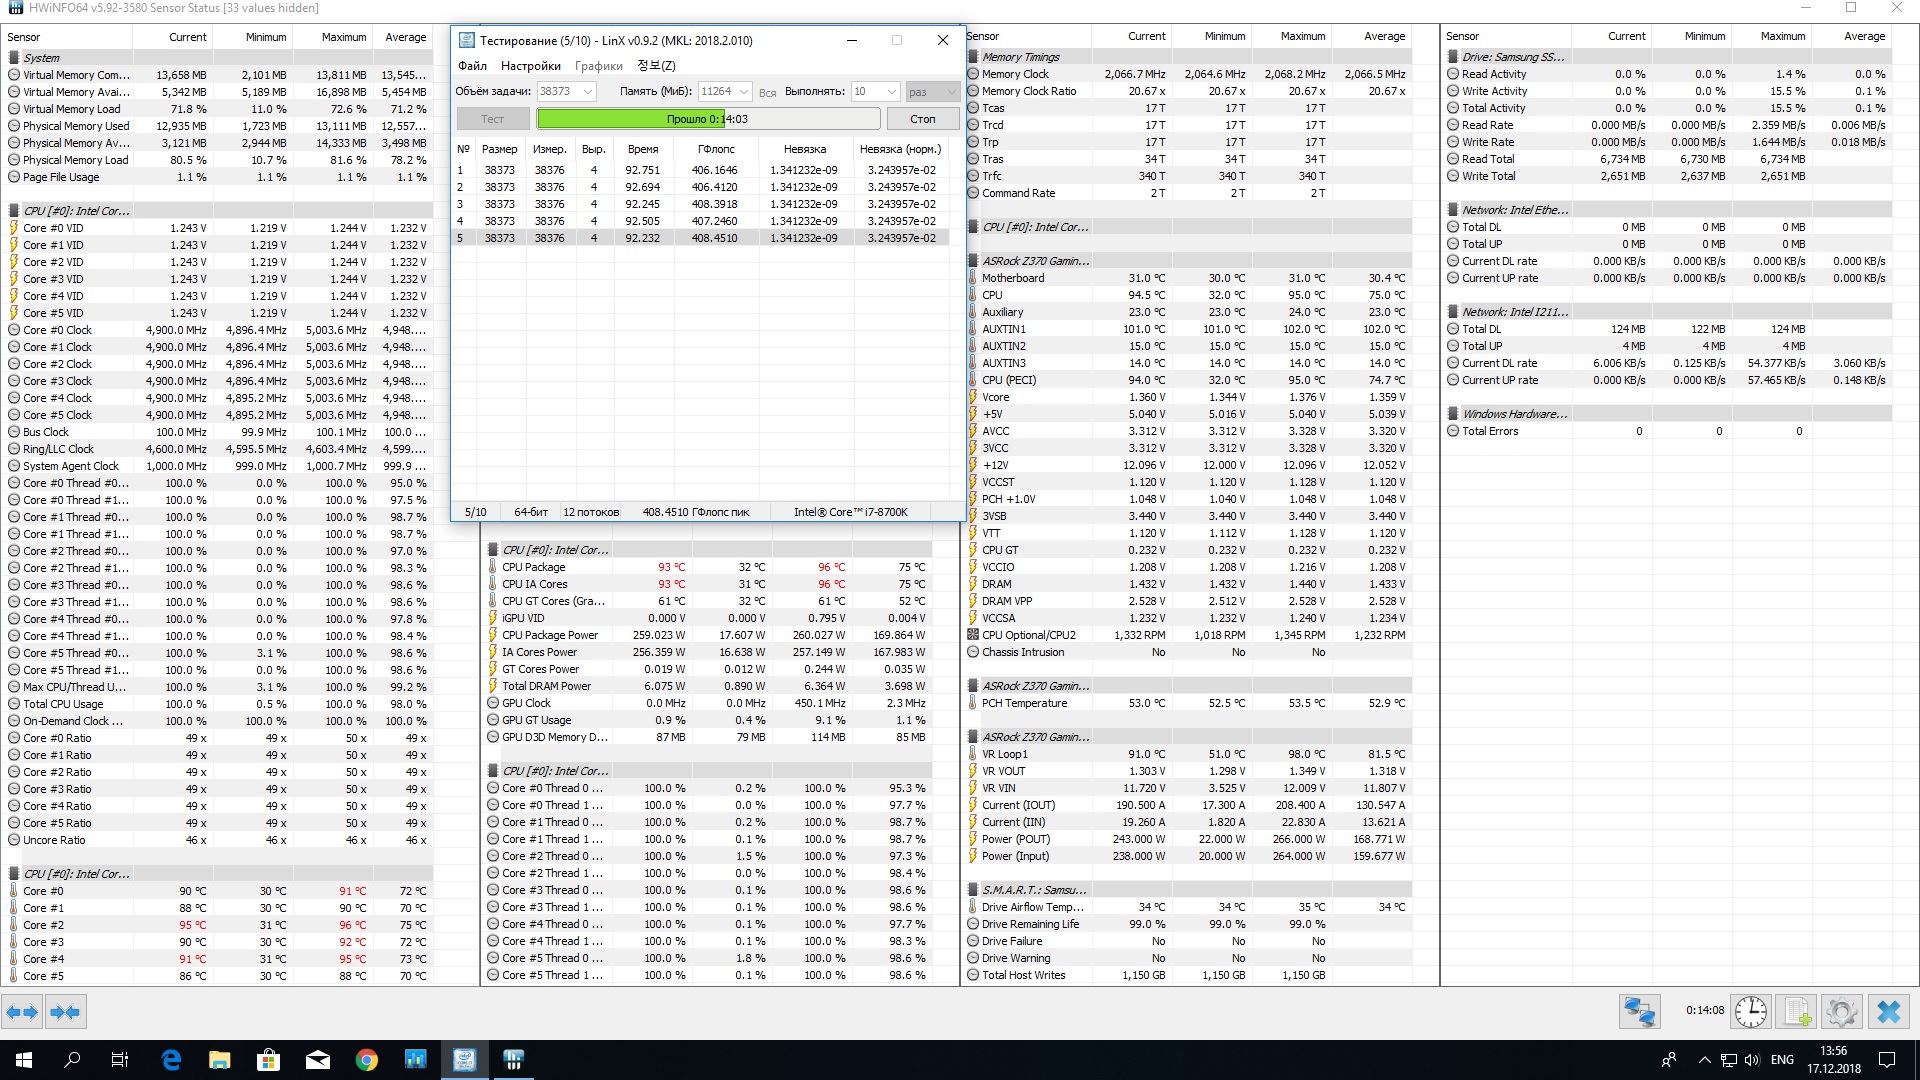
Task: Click the Вся memory link
Action: point(767,92)
